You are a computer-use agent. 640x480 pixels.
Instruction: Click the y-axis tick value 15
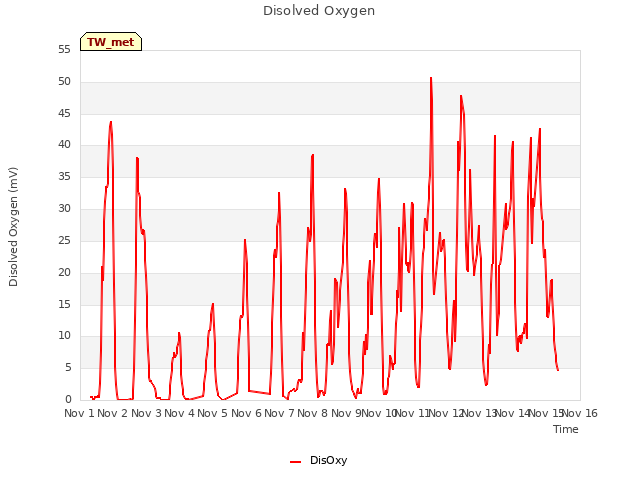[x=64, y=304]
